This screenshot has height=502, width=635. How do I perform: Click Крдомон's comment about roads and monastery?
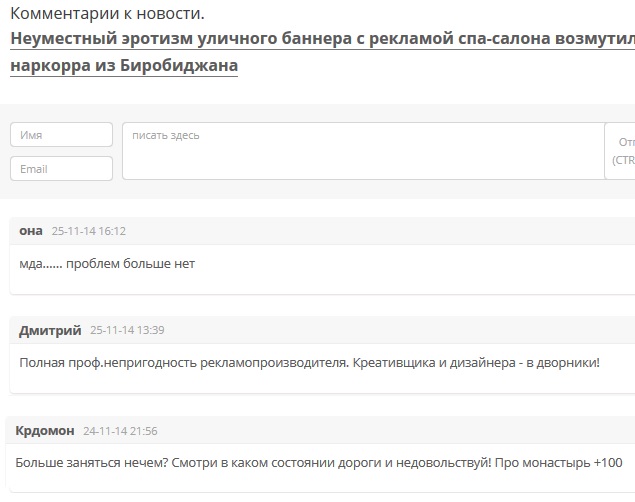318,463
